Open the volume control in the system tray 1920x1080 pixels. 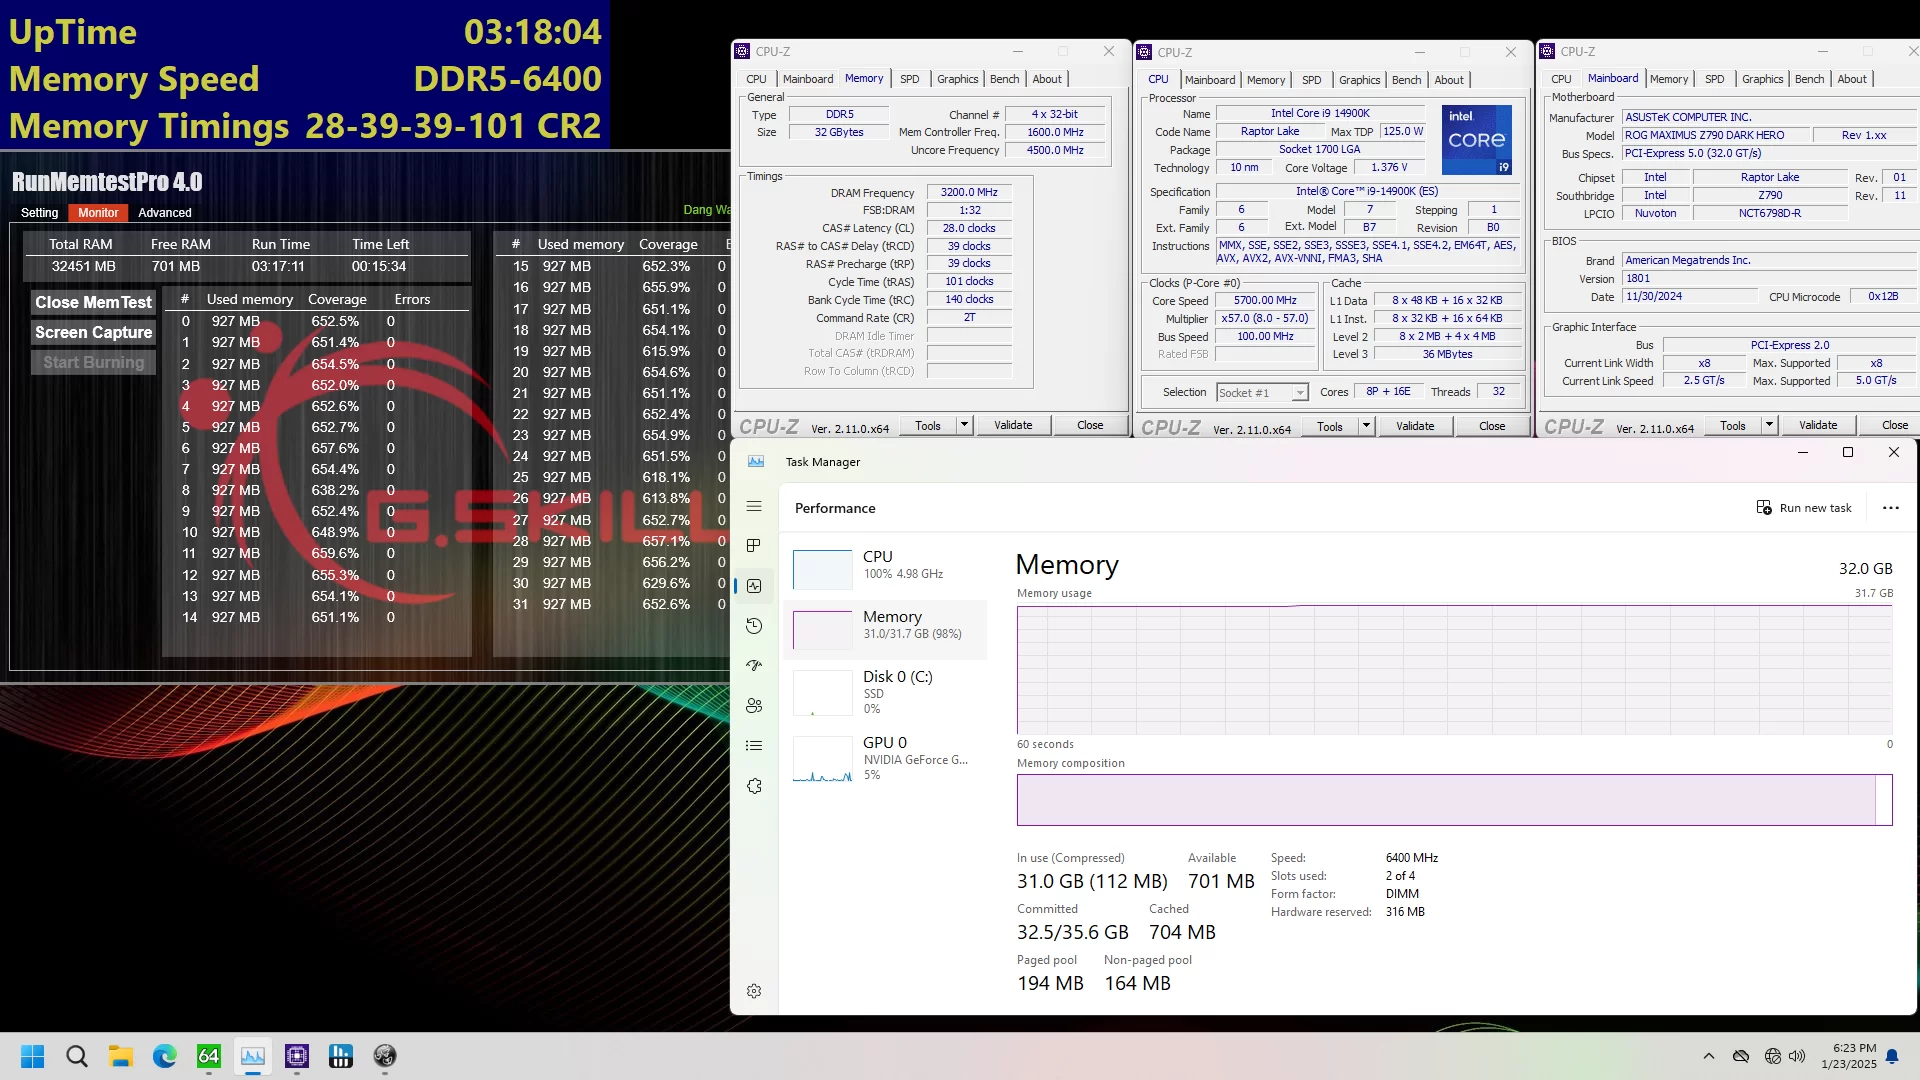[x=1798, y=1056]
